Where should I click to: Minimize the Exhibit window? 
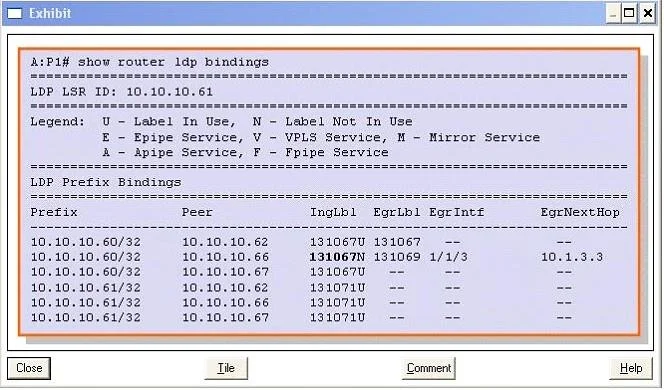tap(613, 14)
